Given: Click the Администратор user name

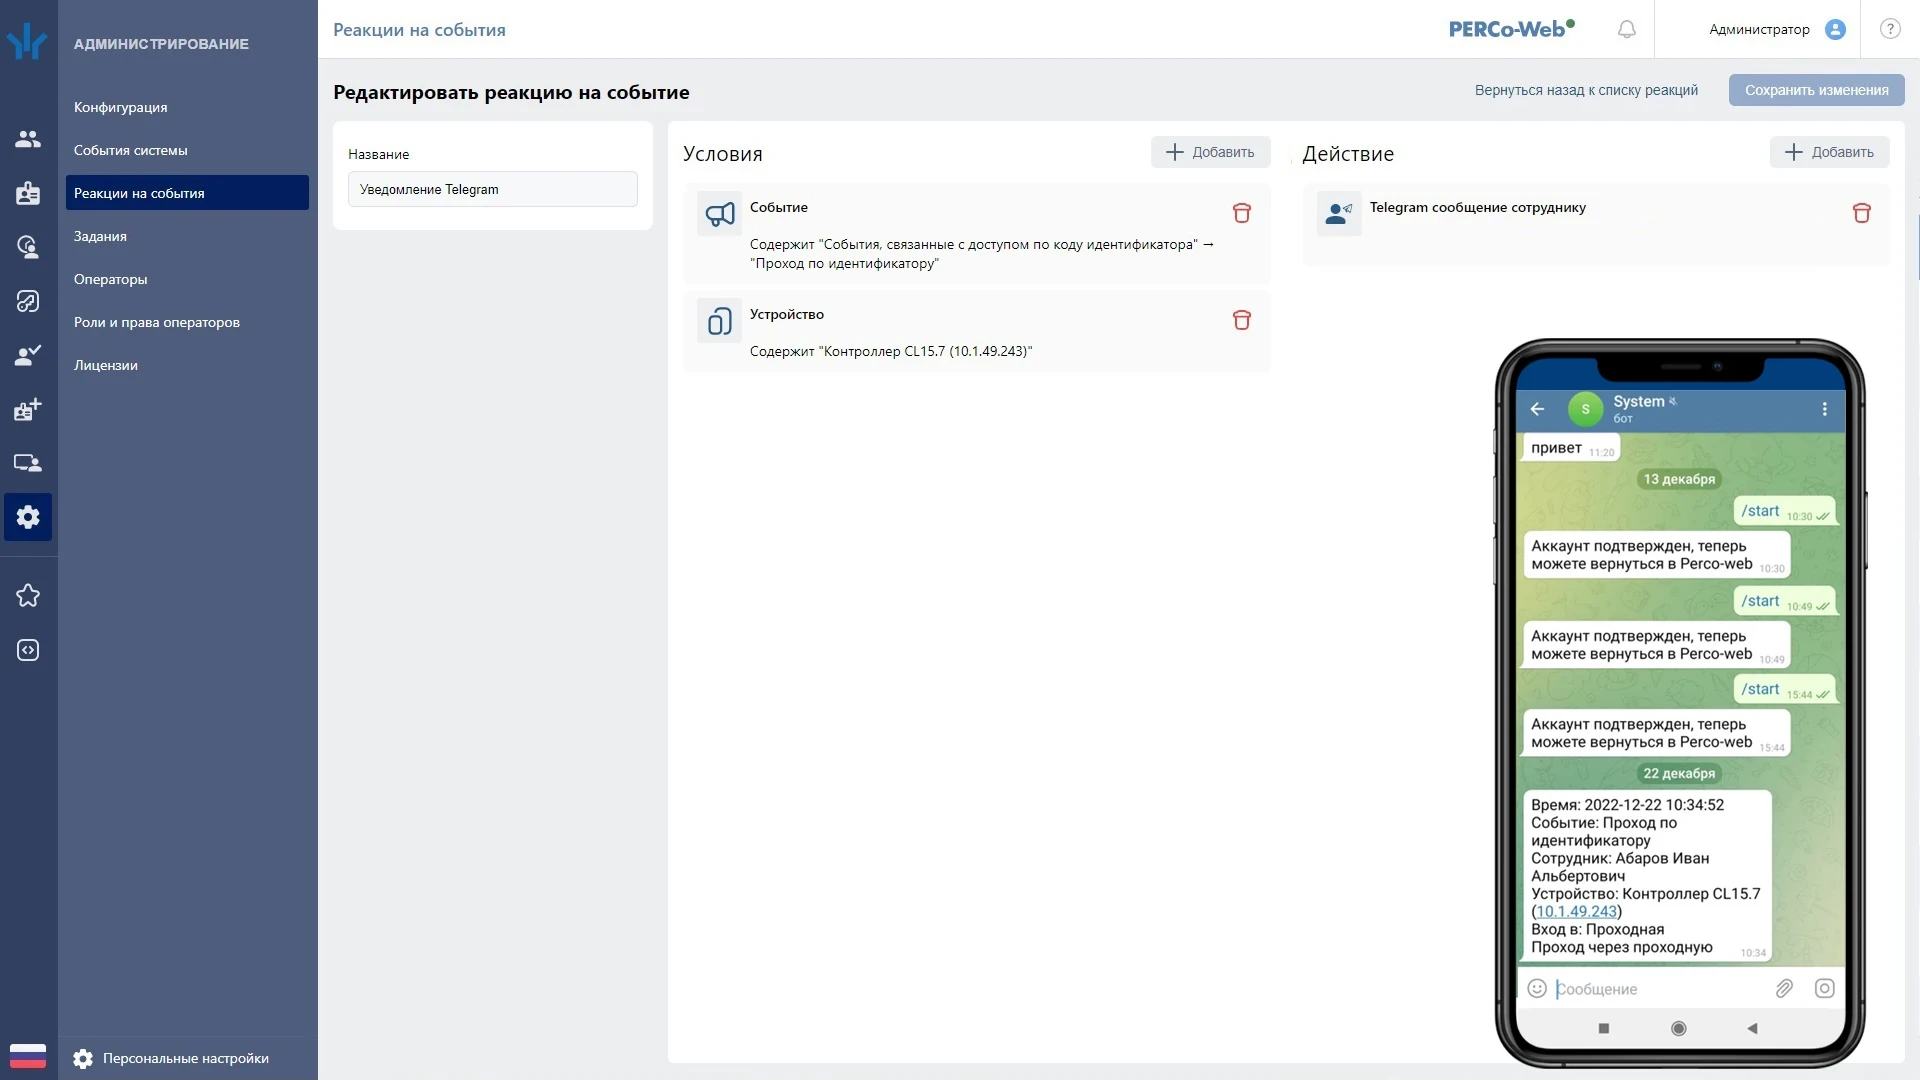Looking at the screenshot, I should pos(1759,29).
